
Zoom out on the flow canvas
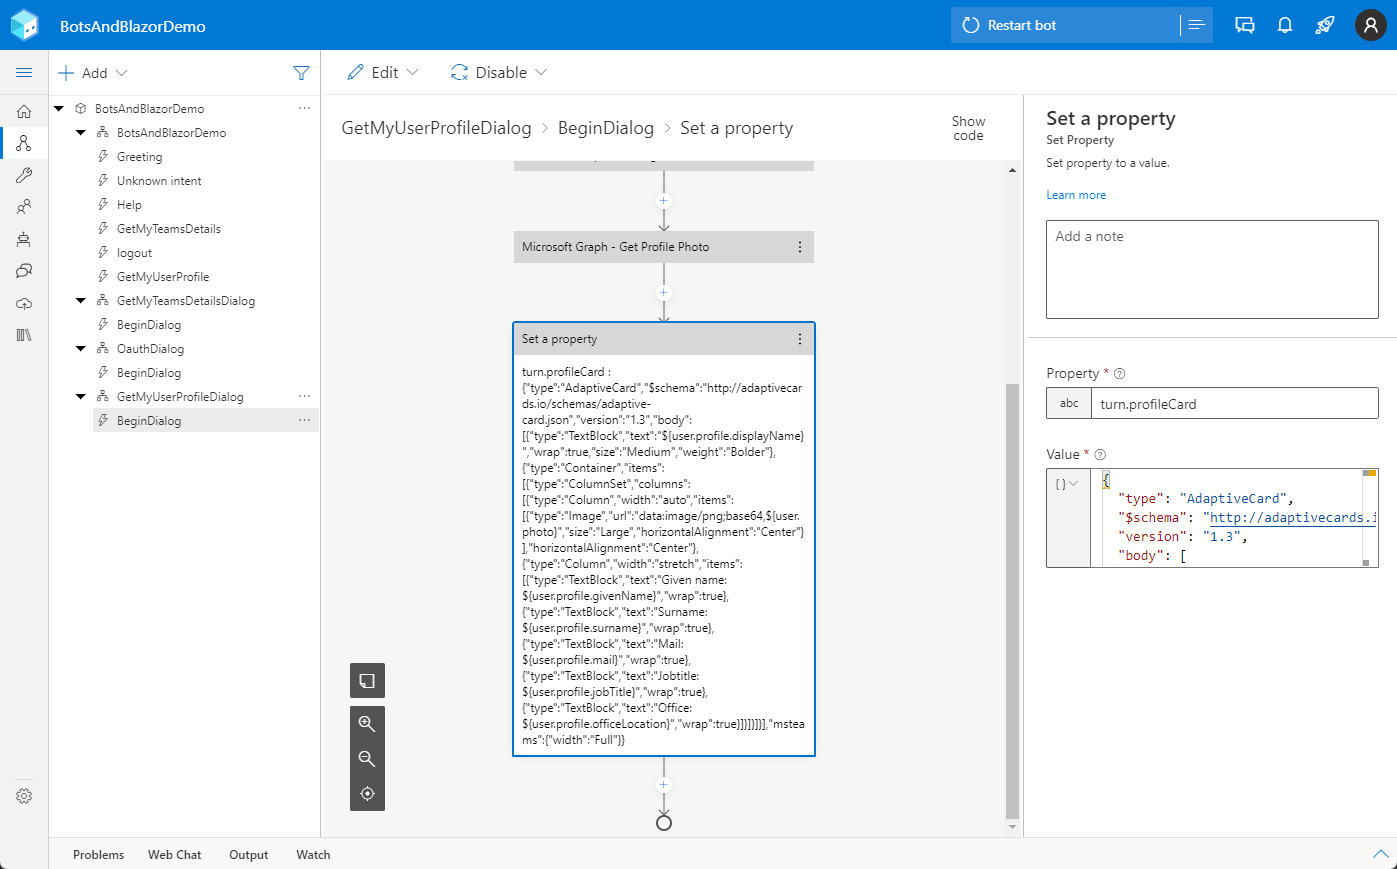[367, 759]
